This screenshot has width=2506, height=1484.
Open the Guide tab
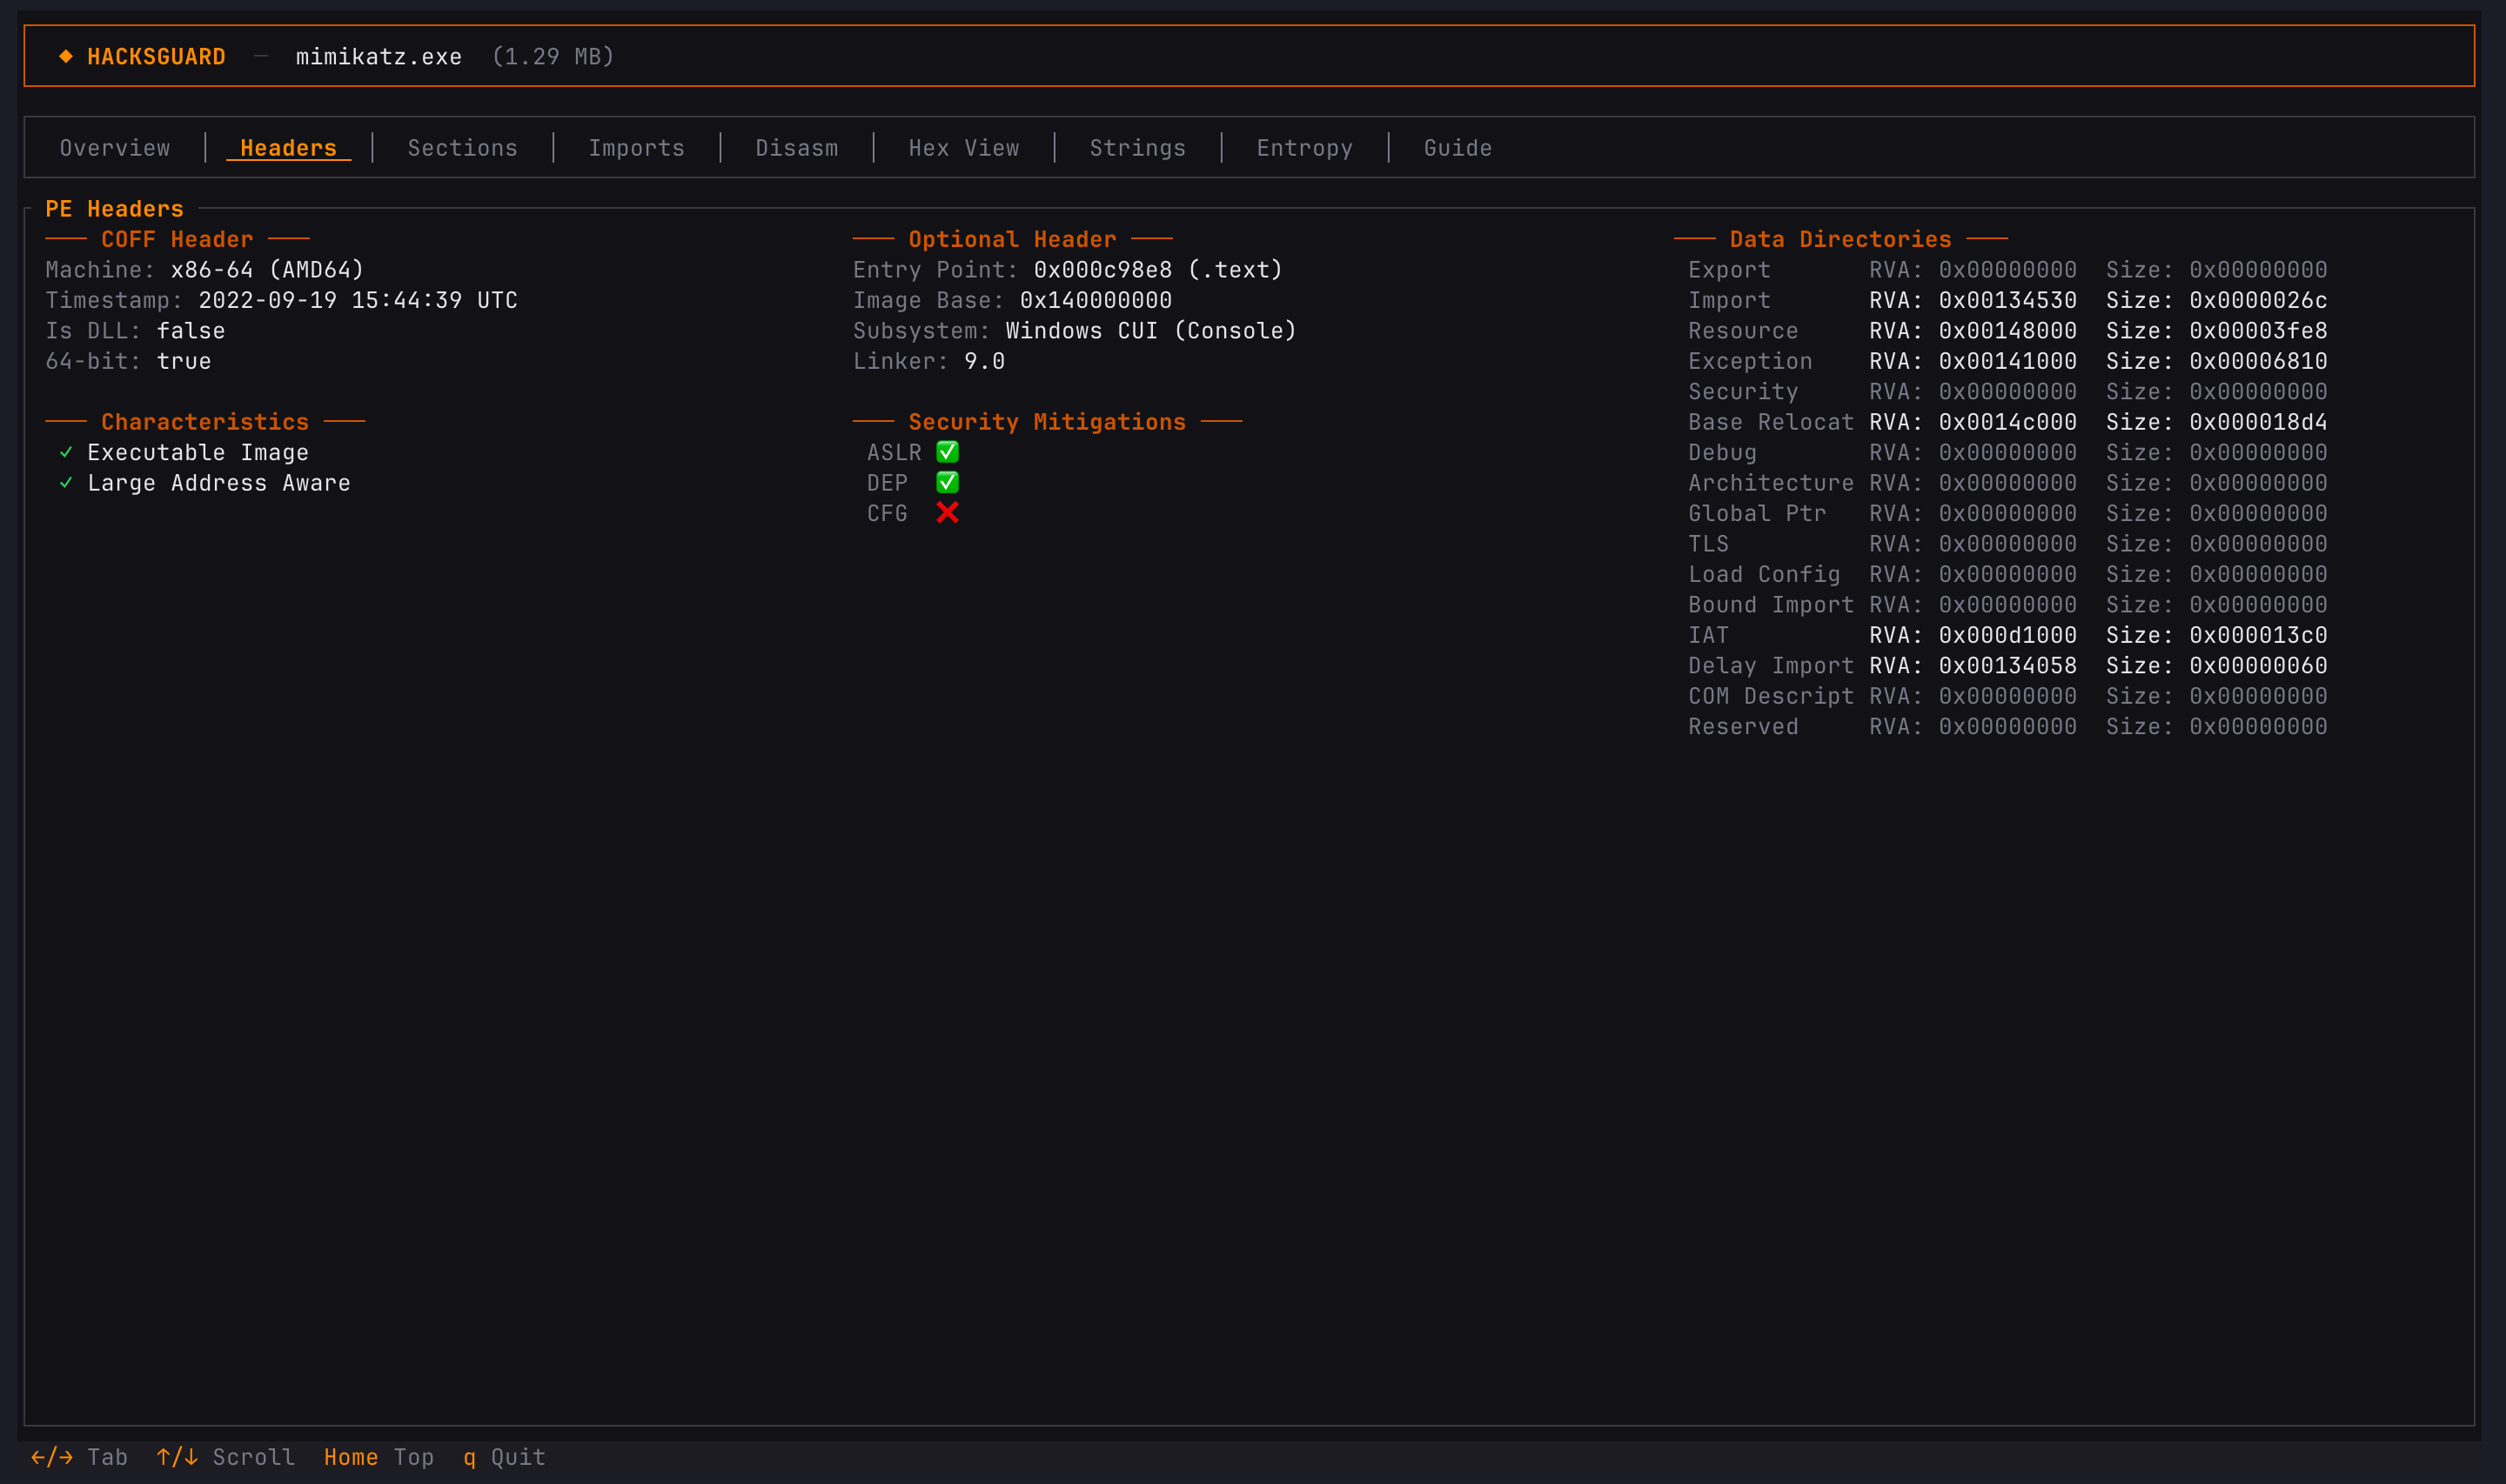tap(1458, 148)
